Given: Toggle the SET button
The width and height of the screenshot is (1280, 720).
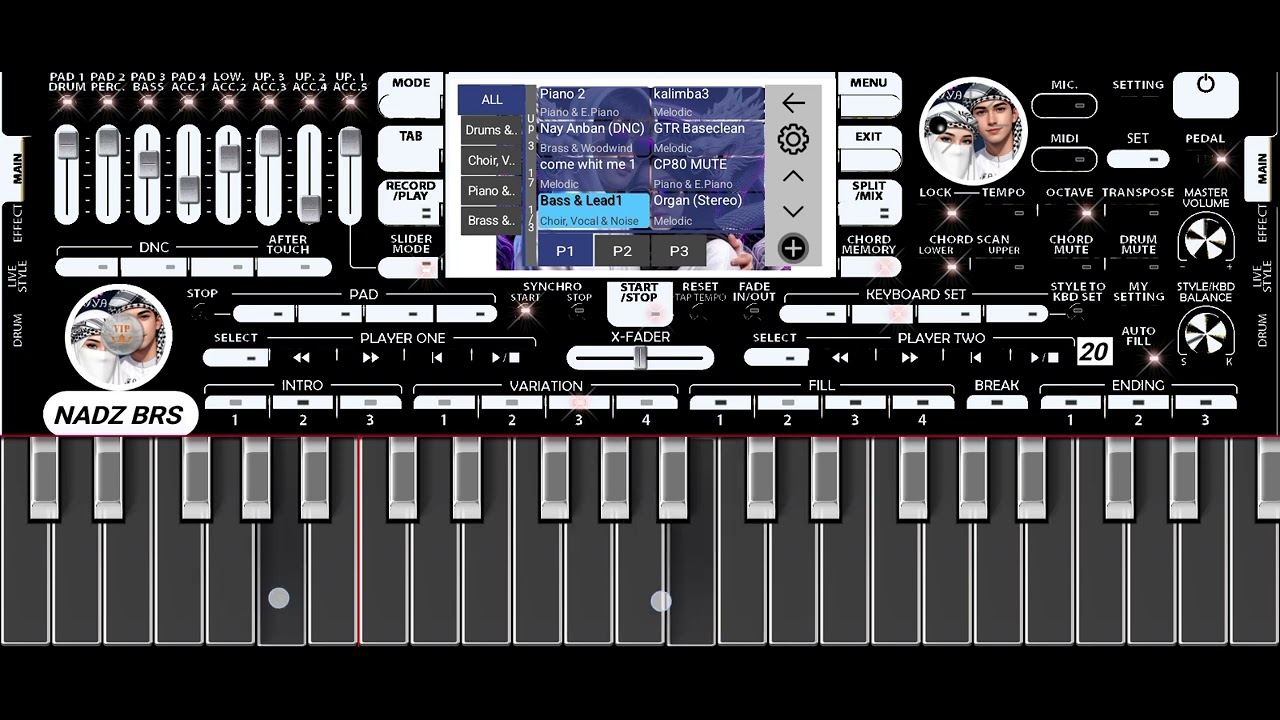Looking at the screenshot, I should [x=1138, y=159].
